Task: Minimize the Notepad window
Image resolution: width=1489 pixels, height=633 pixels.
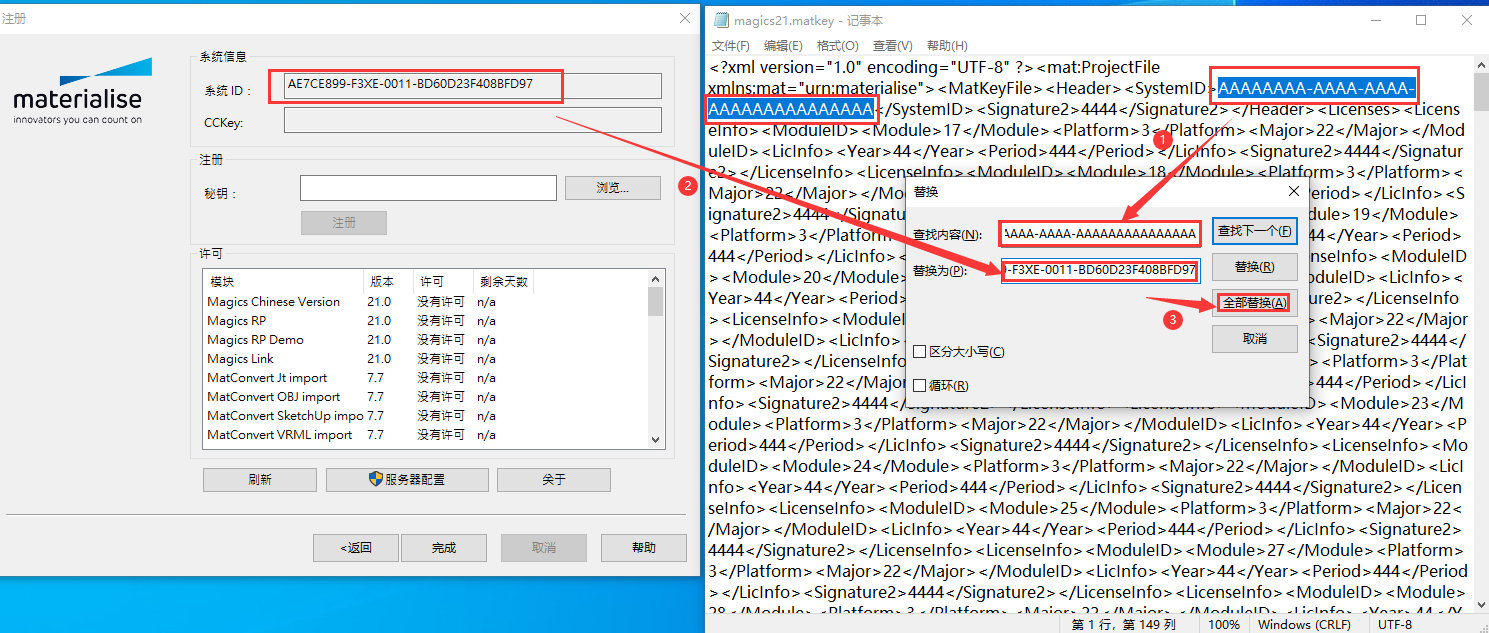Action: pos(1375,20)
